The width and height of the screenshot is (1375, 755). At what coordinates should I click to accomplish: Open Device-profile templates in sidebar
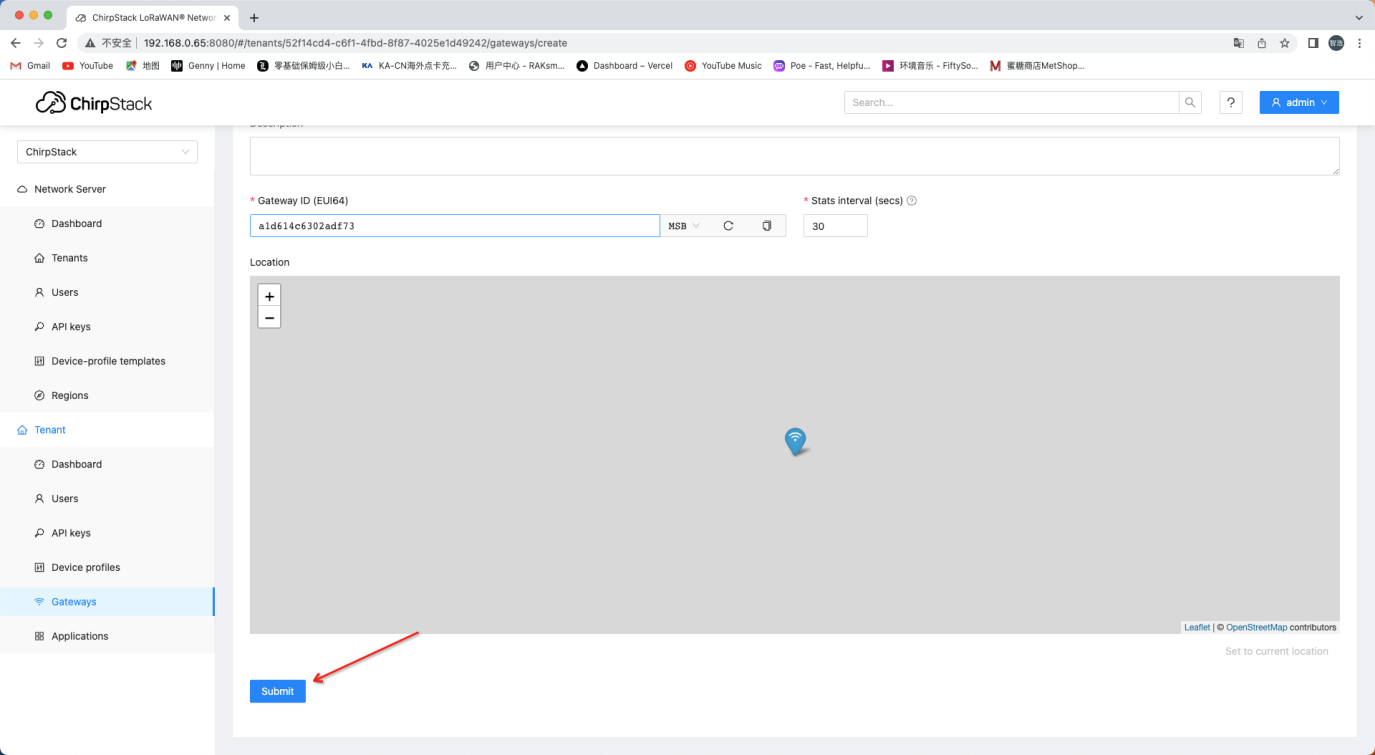point(108,361)
